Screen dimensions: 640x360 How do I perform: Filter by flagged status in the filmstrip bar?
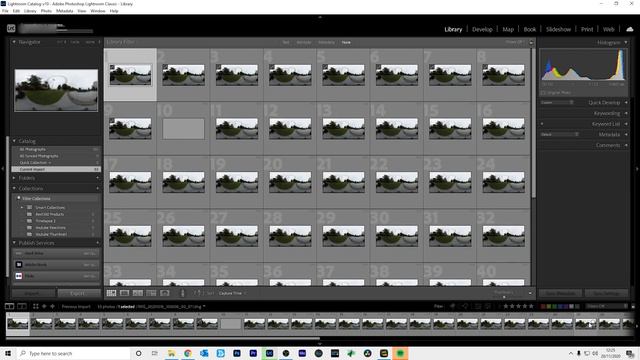453,306
